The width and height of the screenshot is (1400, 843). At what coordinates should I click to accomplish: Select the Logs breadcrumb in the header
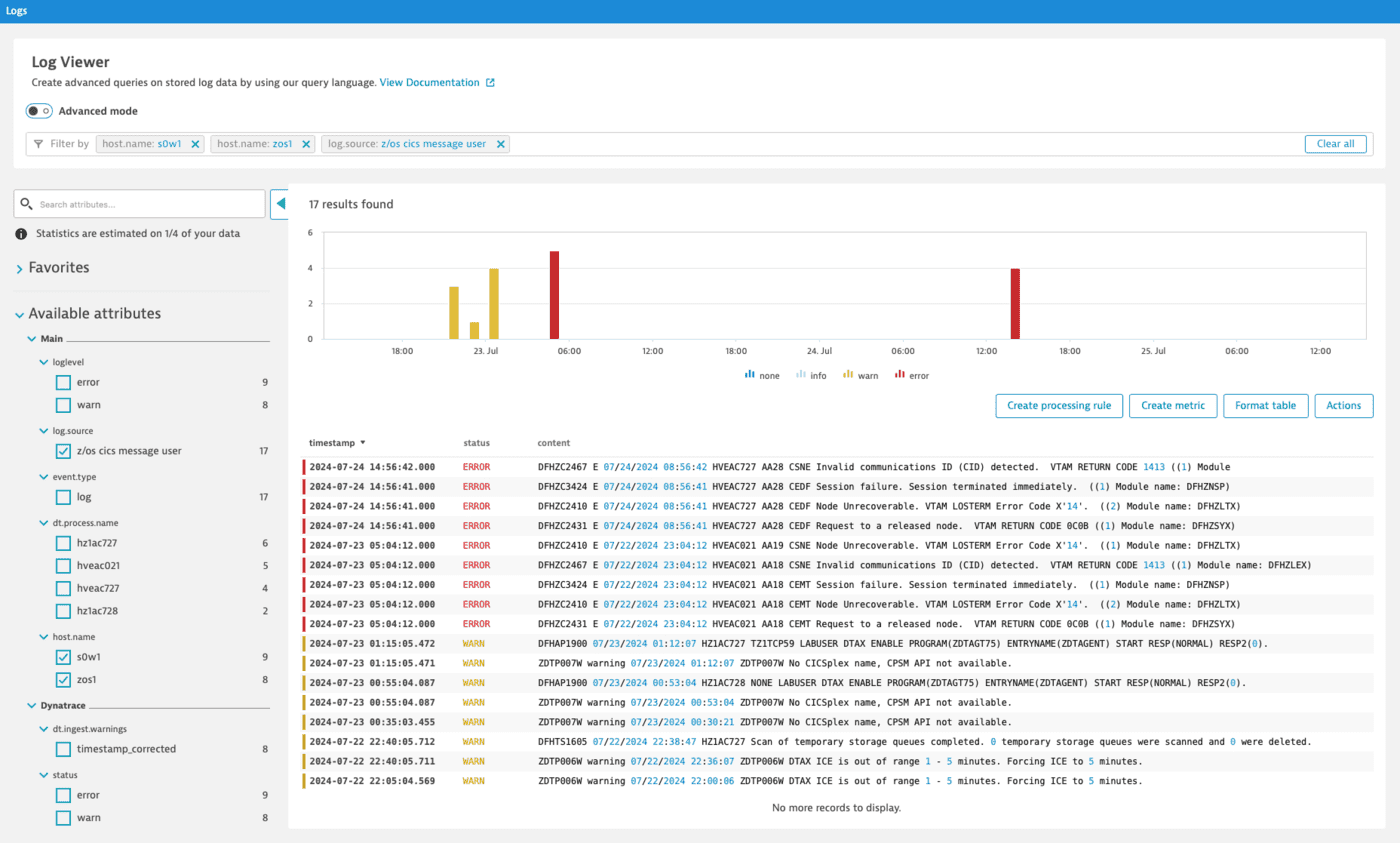pos(17,11)
